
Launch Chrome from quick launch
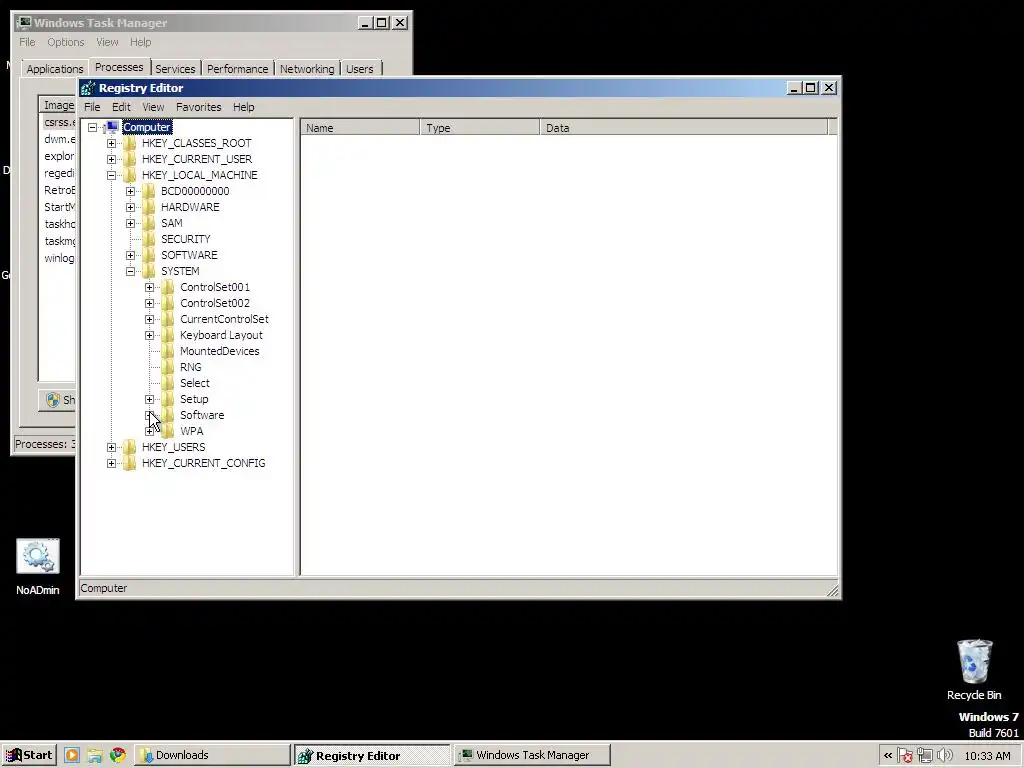(x=118, y=756)
